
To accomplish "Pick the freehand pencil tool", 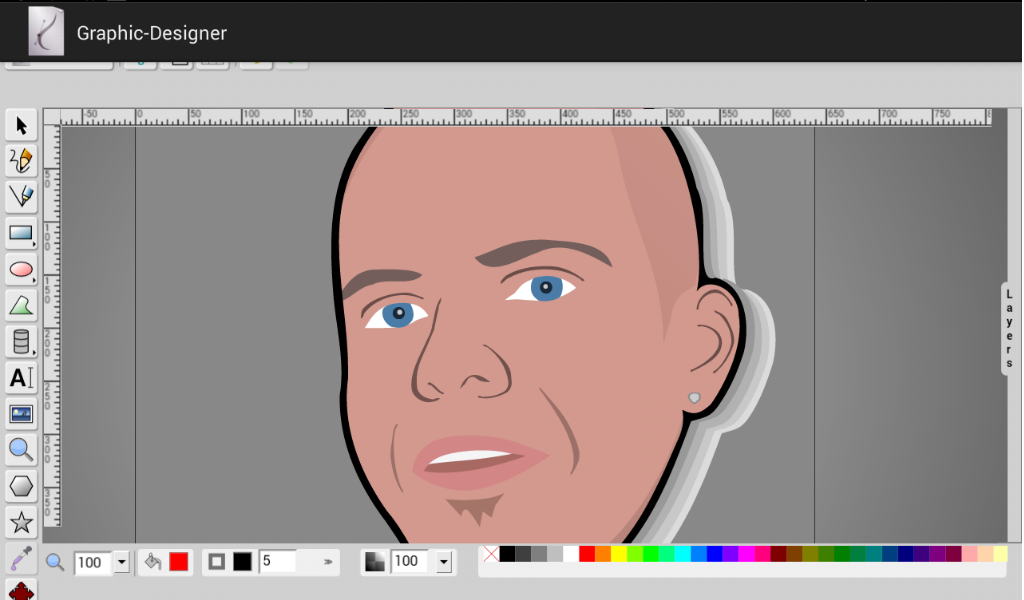I will 21,160.
